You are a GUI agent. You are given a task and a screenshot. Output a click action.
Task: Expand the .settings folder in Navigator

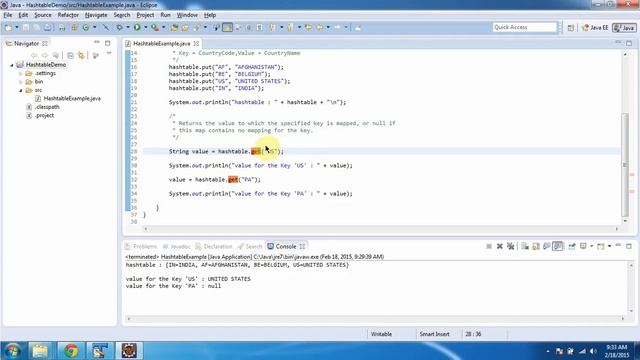point(20,73)
